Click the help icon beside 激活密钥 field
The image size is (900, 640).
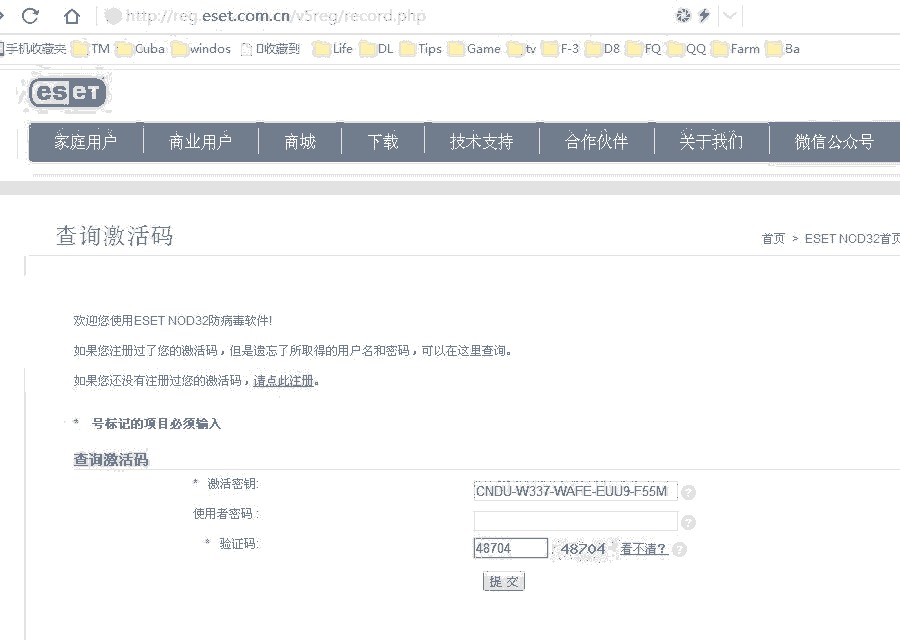(x=688, y=492)
